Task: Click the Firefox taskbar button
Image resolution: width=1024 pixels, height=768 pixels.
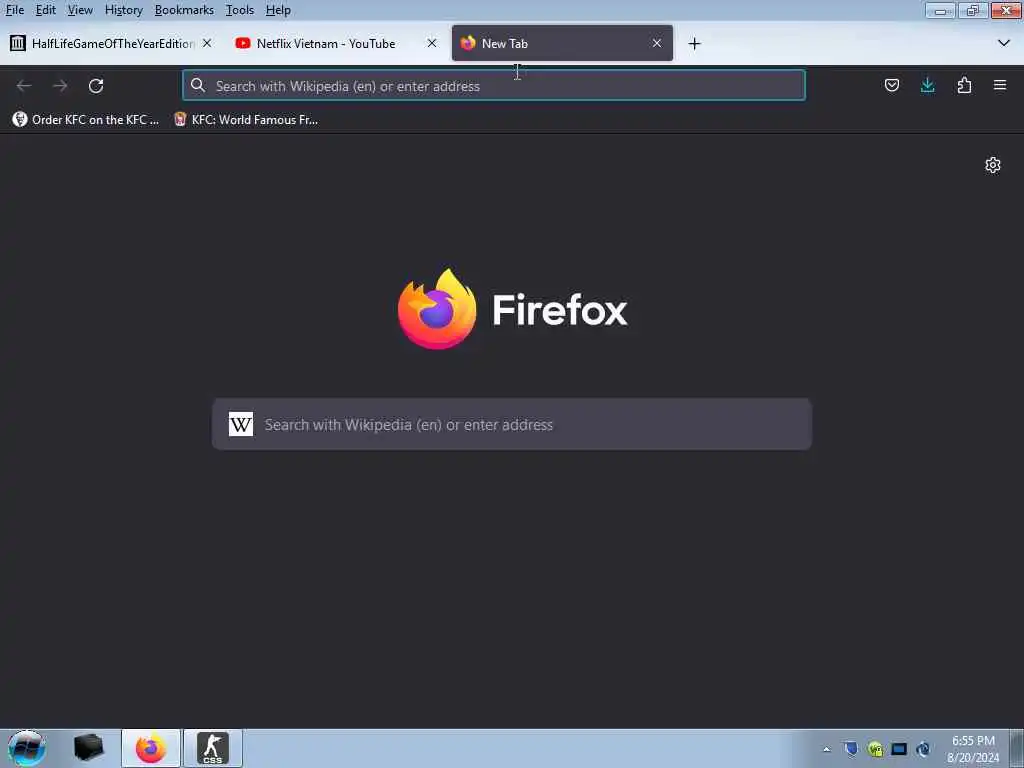Action: point(151,748)
